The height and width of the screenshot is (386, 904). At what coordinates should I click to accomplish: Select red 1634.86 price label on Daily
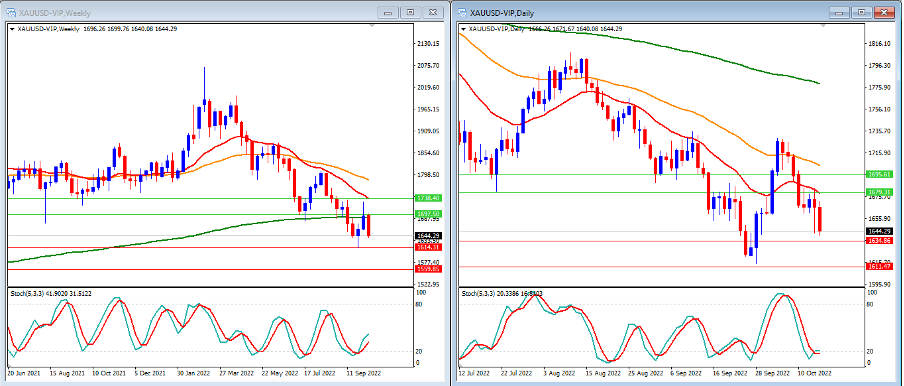pyautogui.click(x=880, y=241)
